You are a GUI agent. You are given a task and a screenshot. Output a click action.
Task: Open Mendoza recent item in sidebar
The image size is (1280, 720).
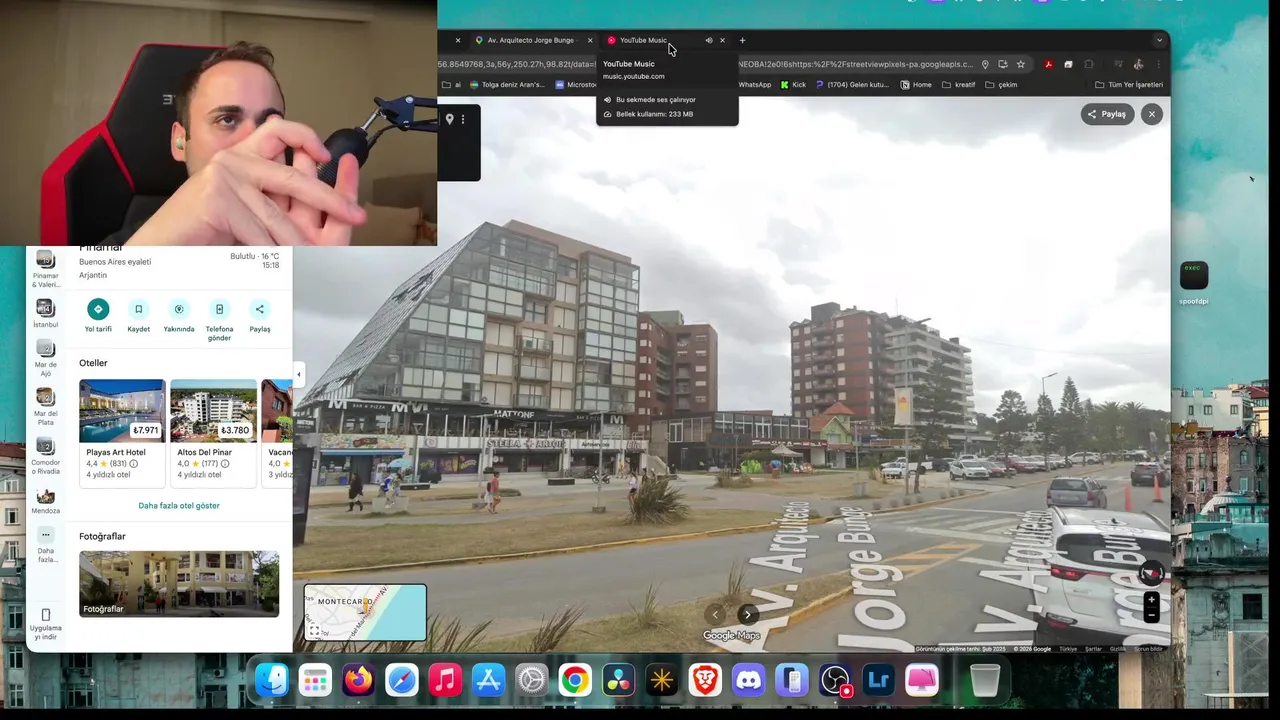[x=46, y=501]
